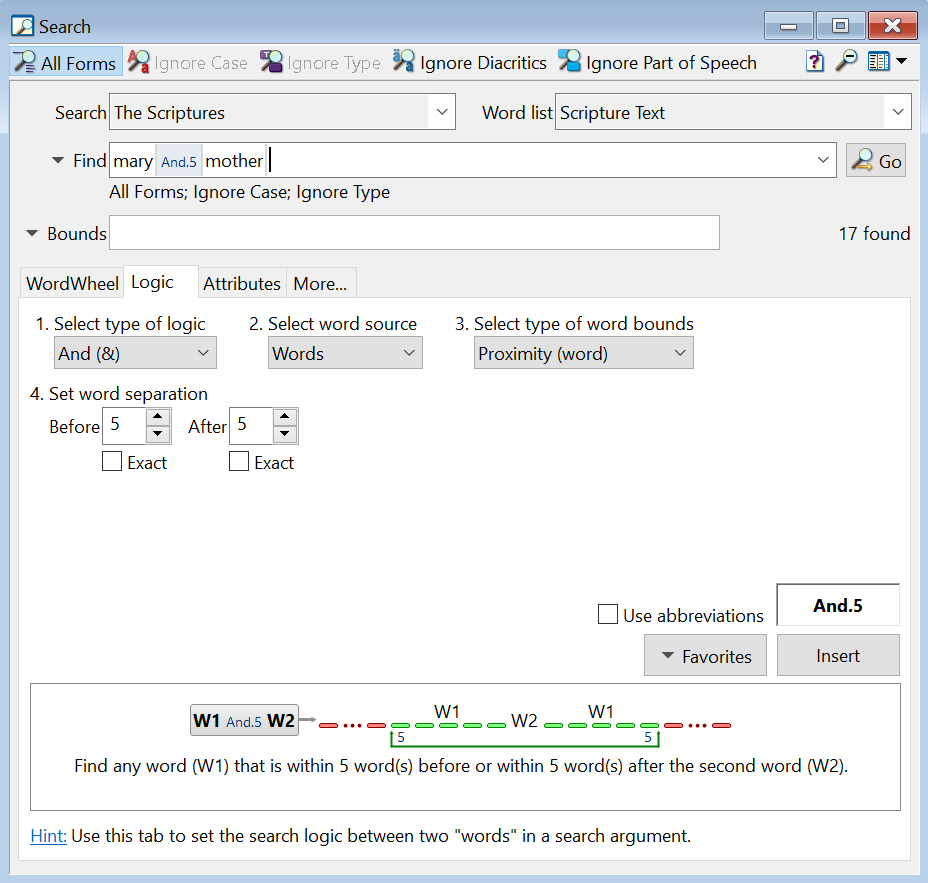928x883 pixels.
Task: Open the type of logic dropdown
Action: (135, 353)
